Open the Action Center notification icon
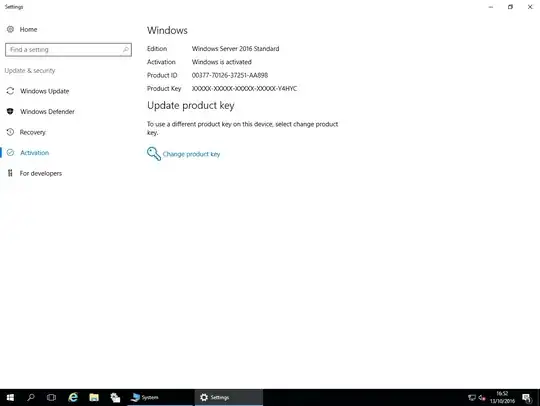The width and height of the screenshot is (540, 406). (x=527, y=398)
